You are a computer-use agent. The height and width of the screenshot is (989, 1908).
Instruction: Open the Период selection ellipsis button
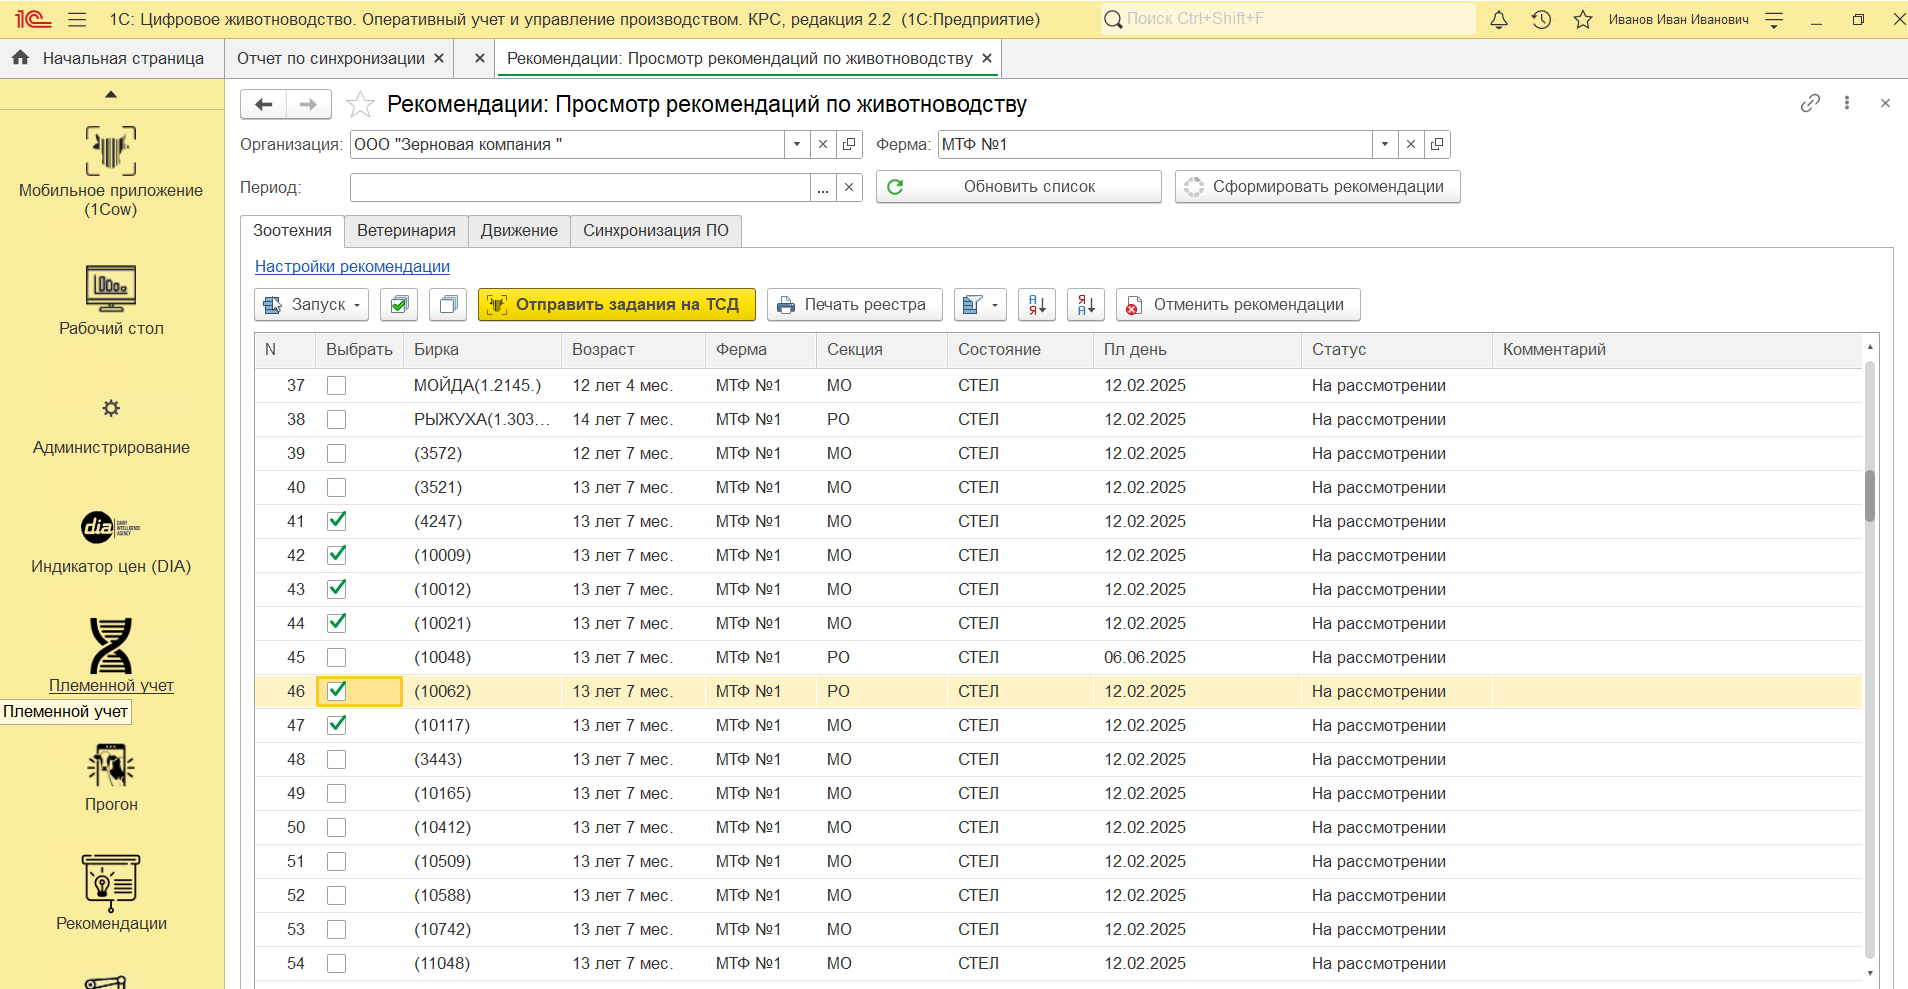point(823,187)
